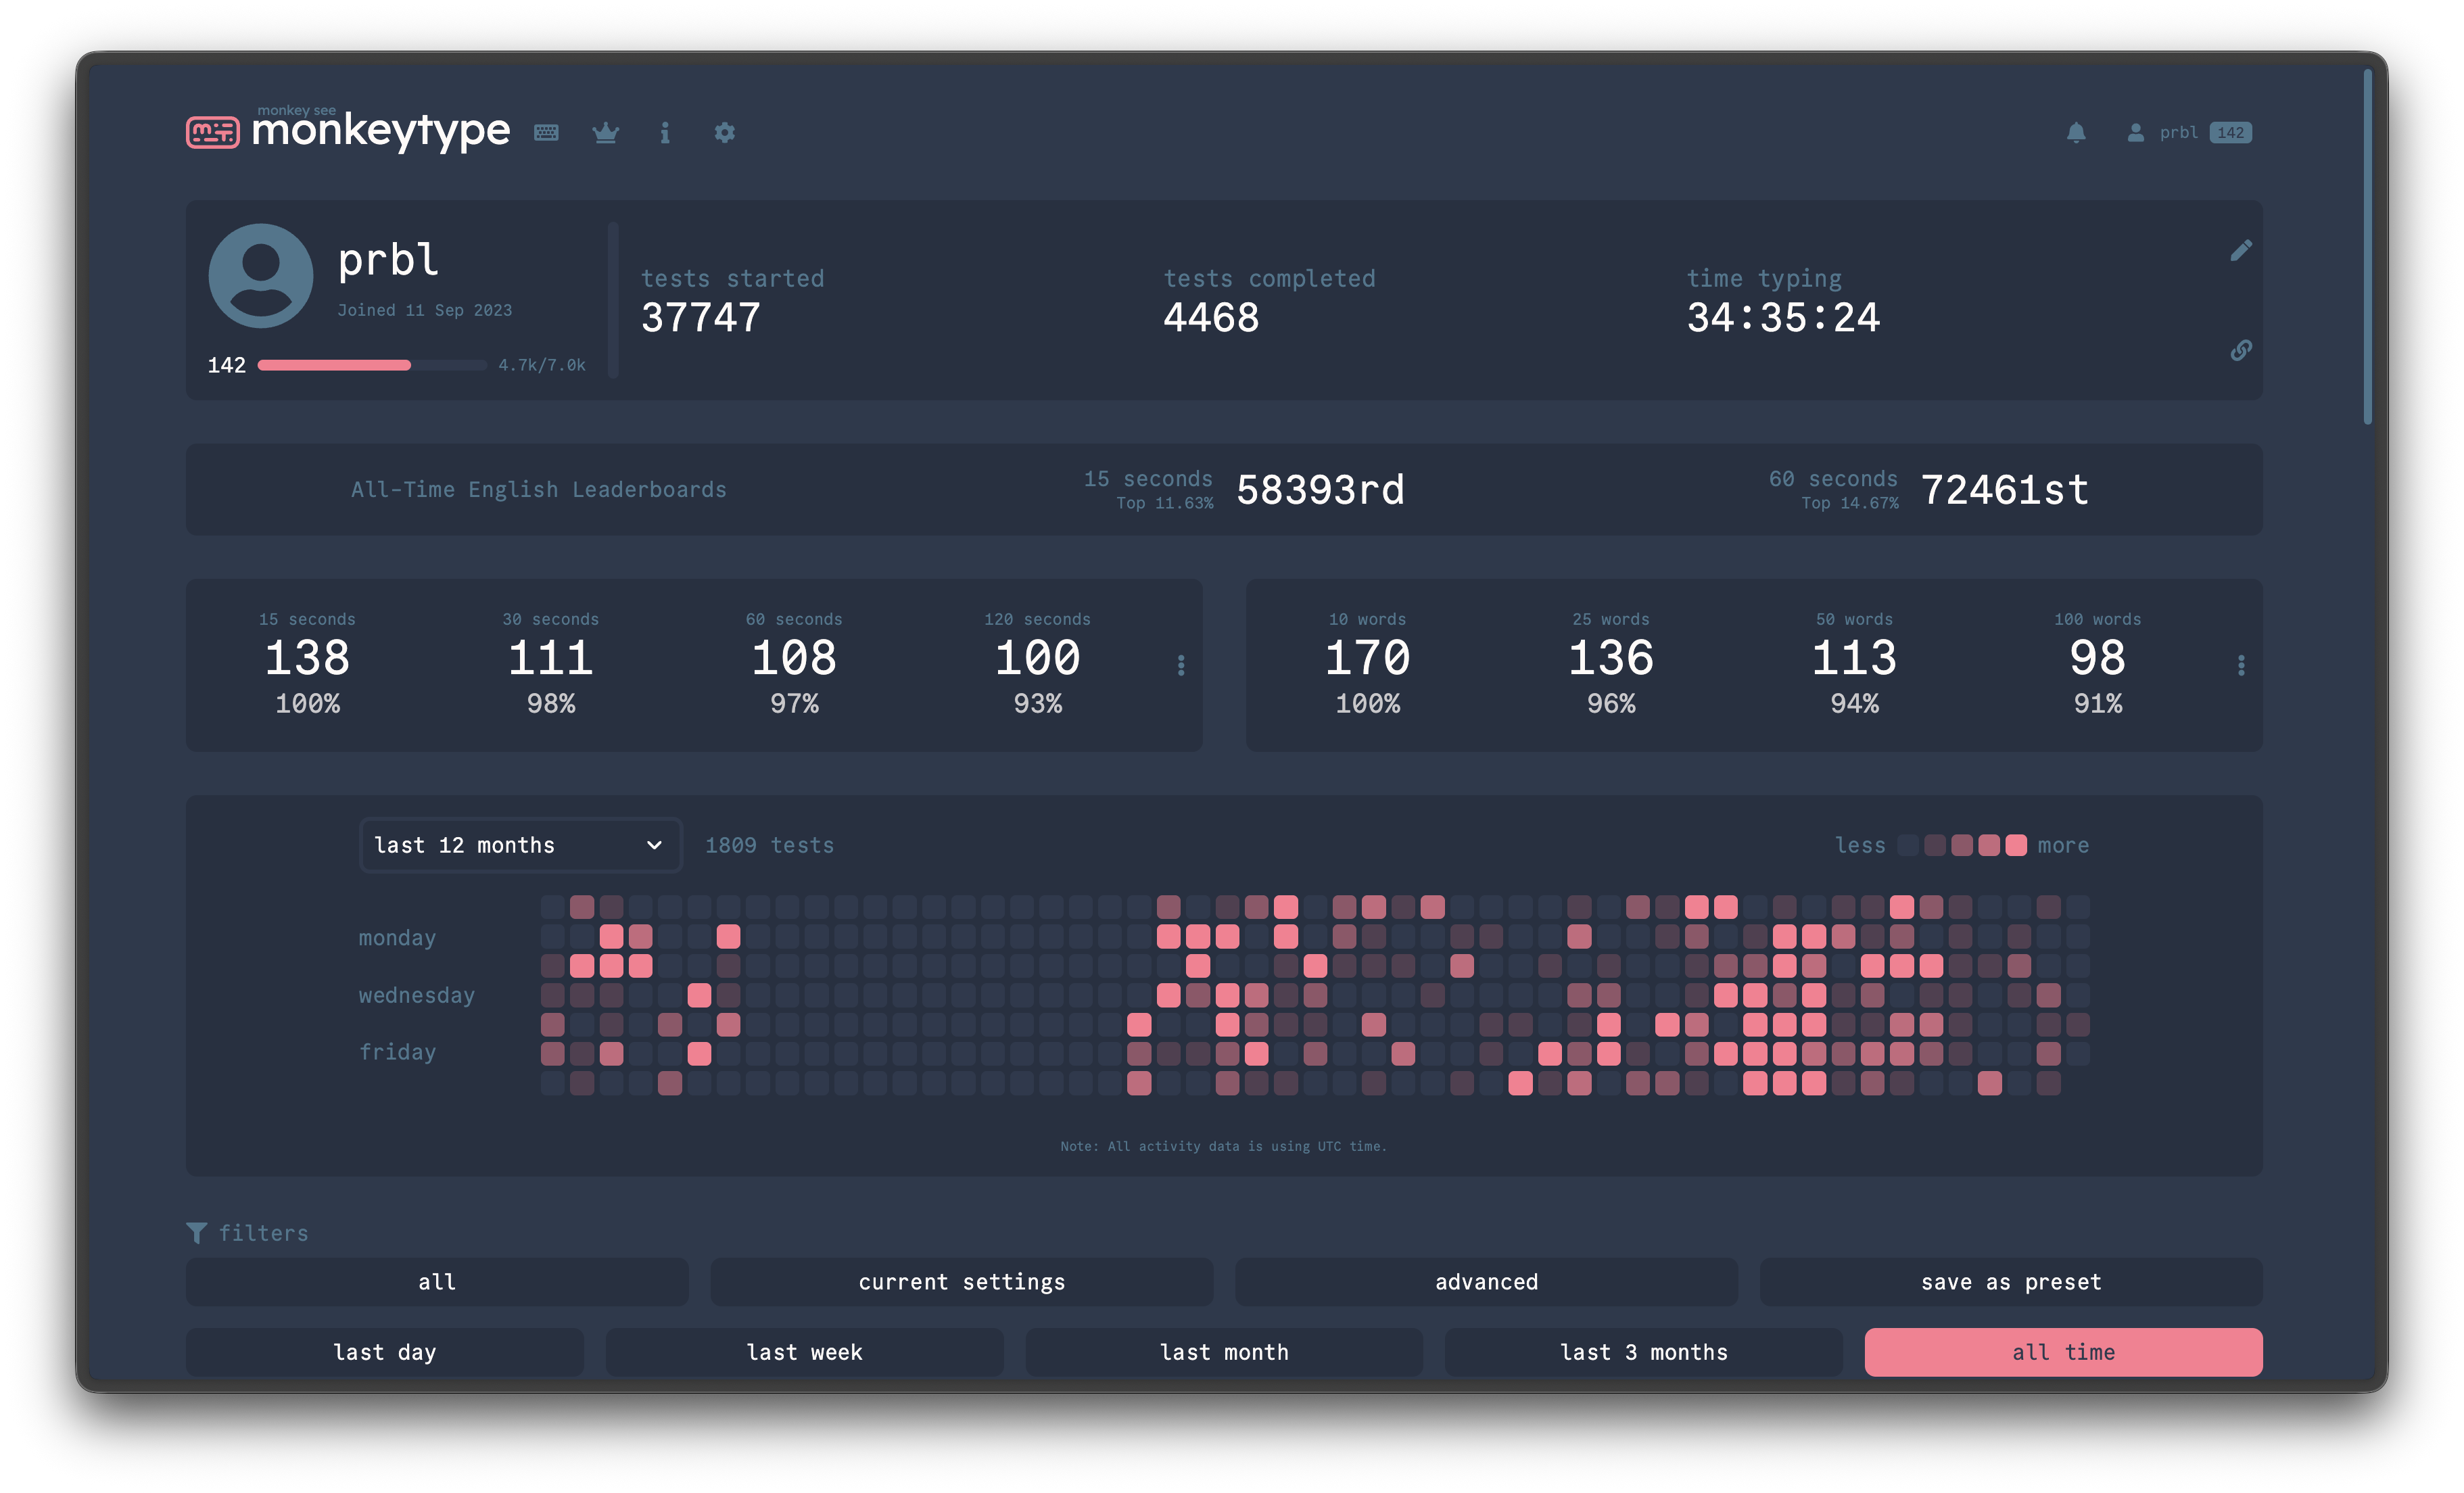The width and height of the screenshot is (2464, 1493).
Task: Click the tests started value 37747
Action: tap(701, 318)
